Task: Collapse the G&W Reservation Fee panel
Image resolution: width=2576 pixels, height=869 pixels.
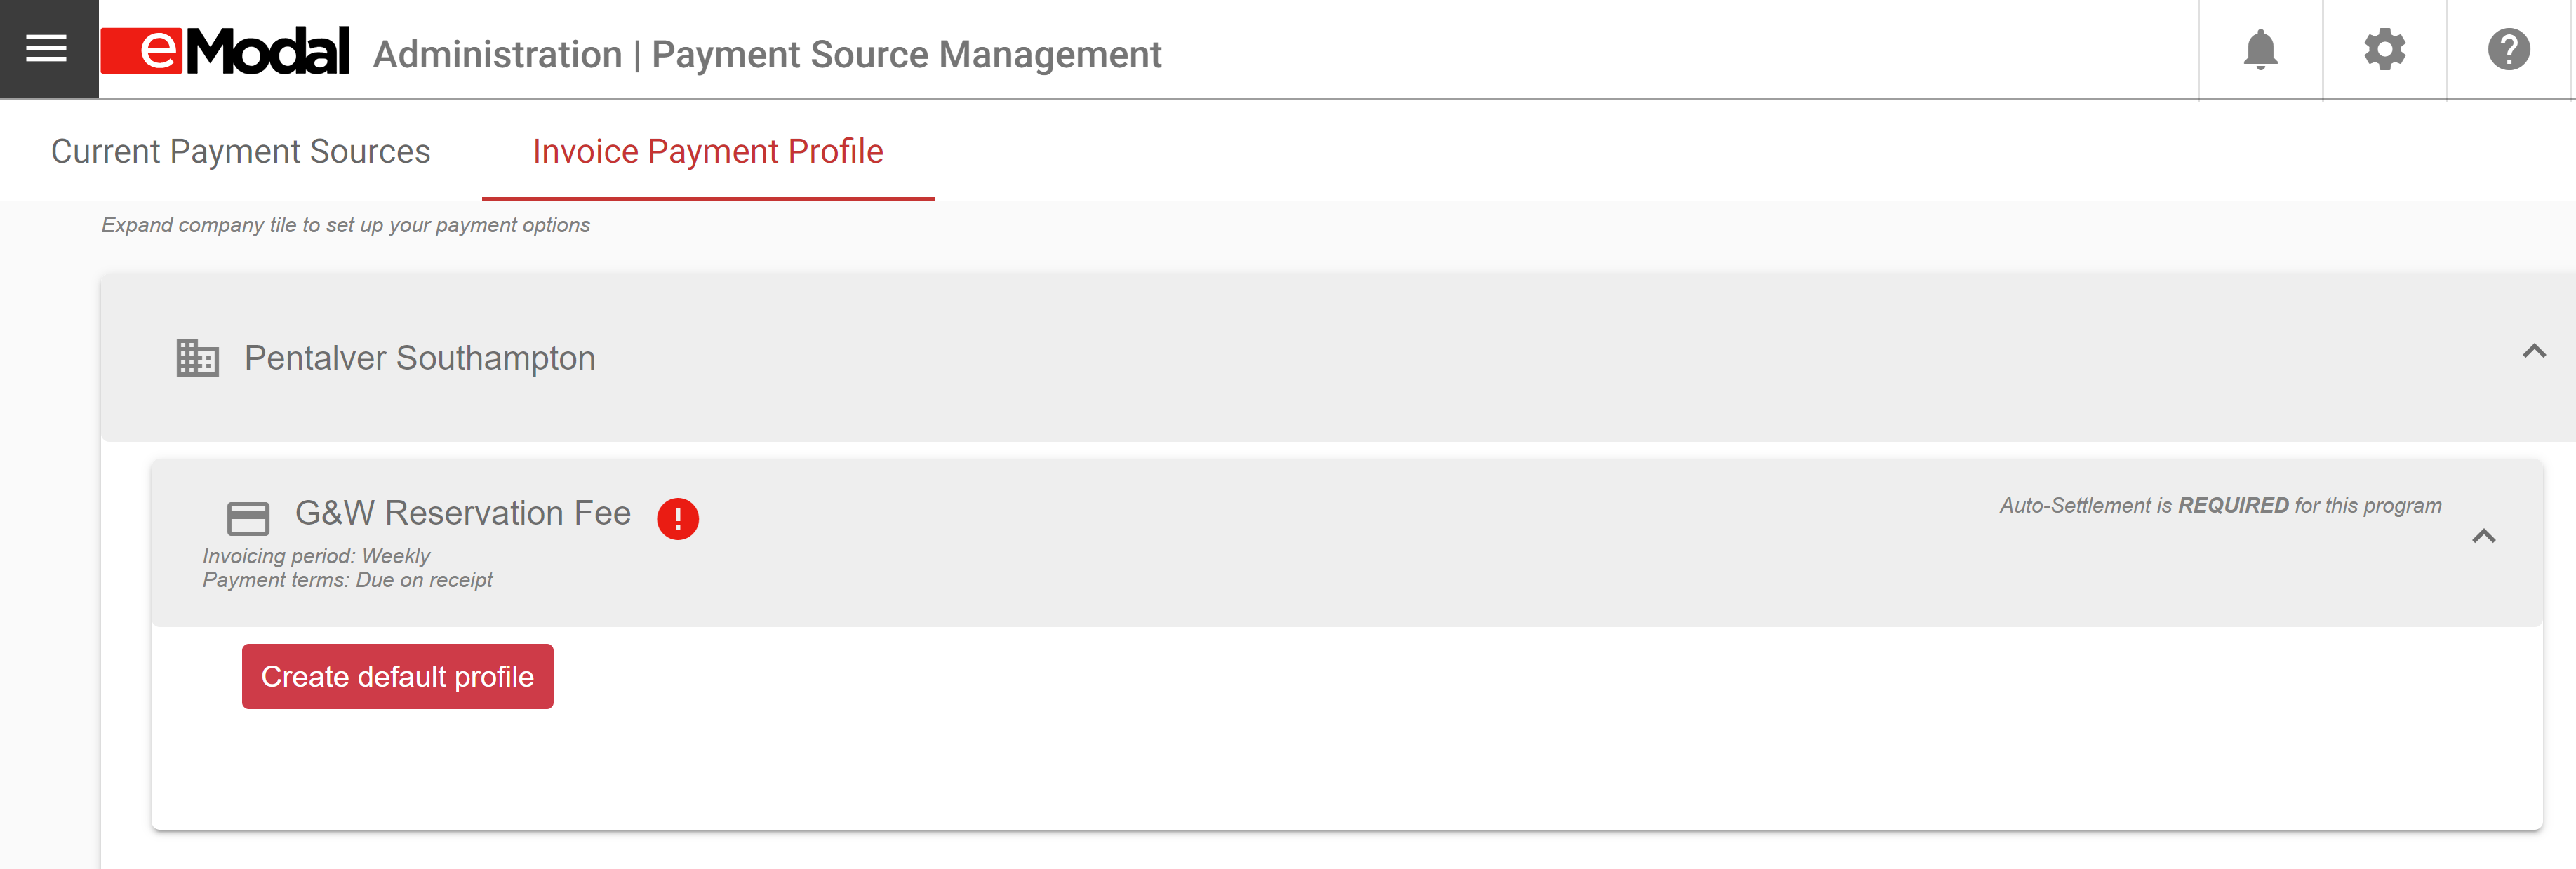Action: pyautogui.click(x=2483, y=537)
